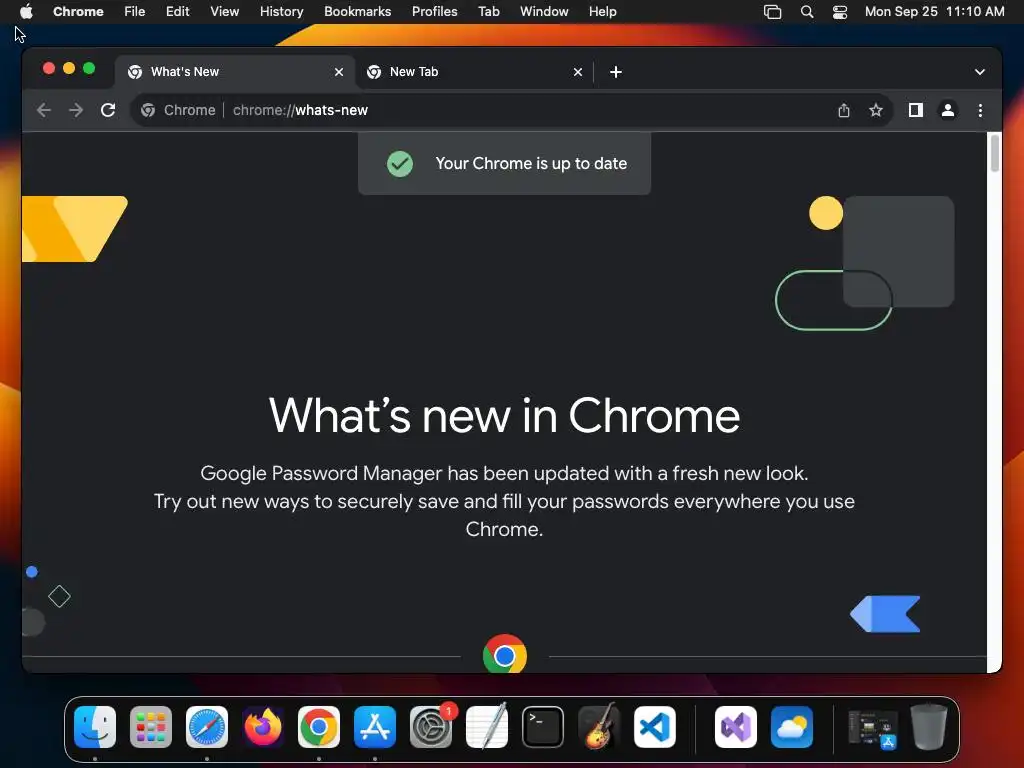Open the Window menu
1024x768 pixels.
click(x=544, y=12)
